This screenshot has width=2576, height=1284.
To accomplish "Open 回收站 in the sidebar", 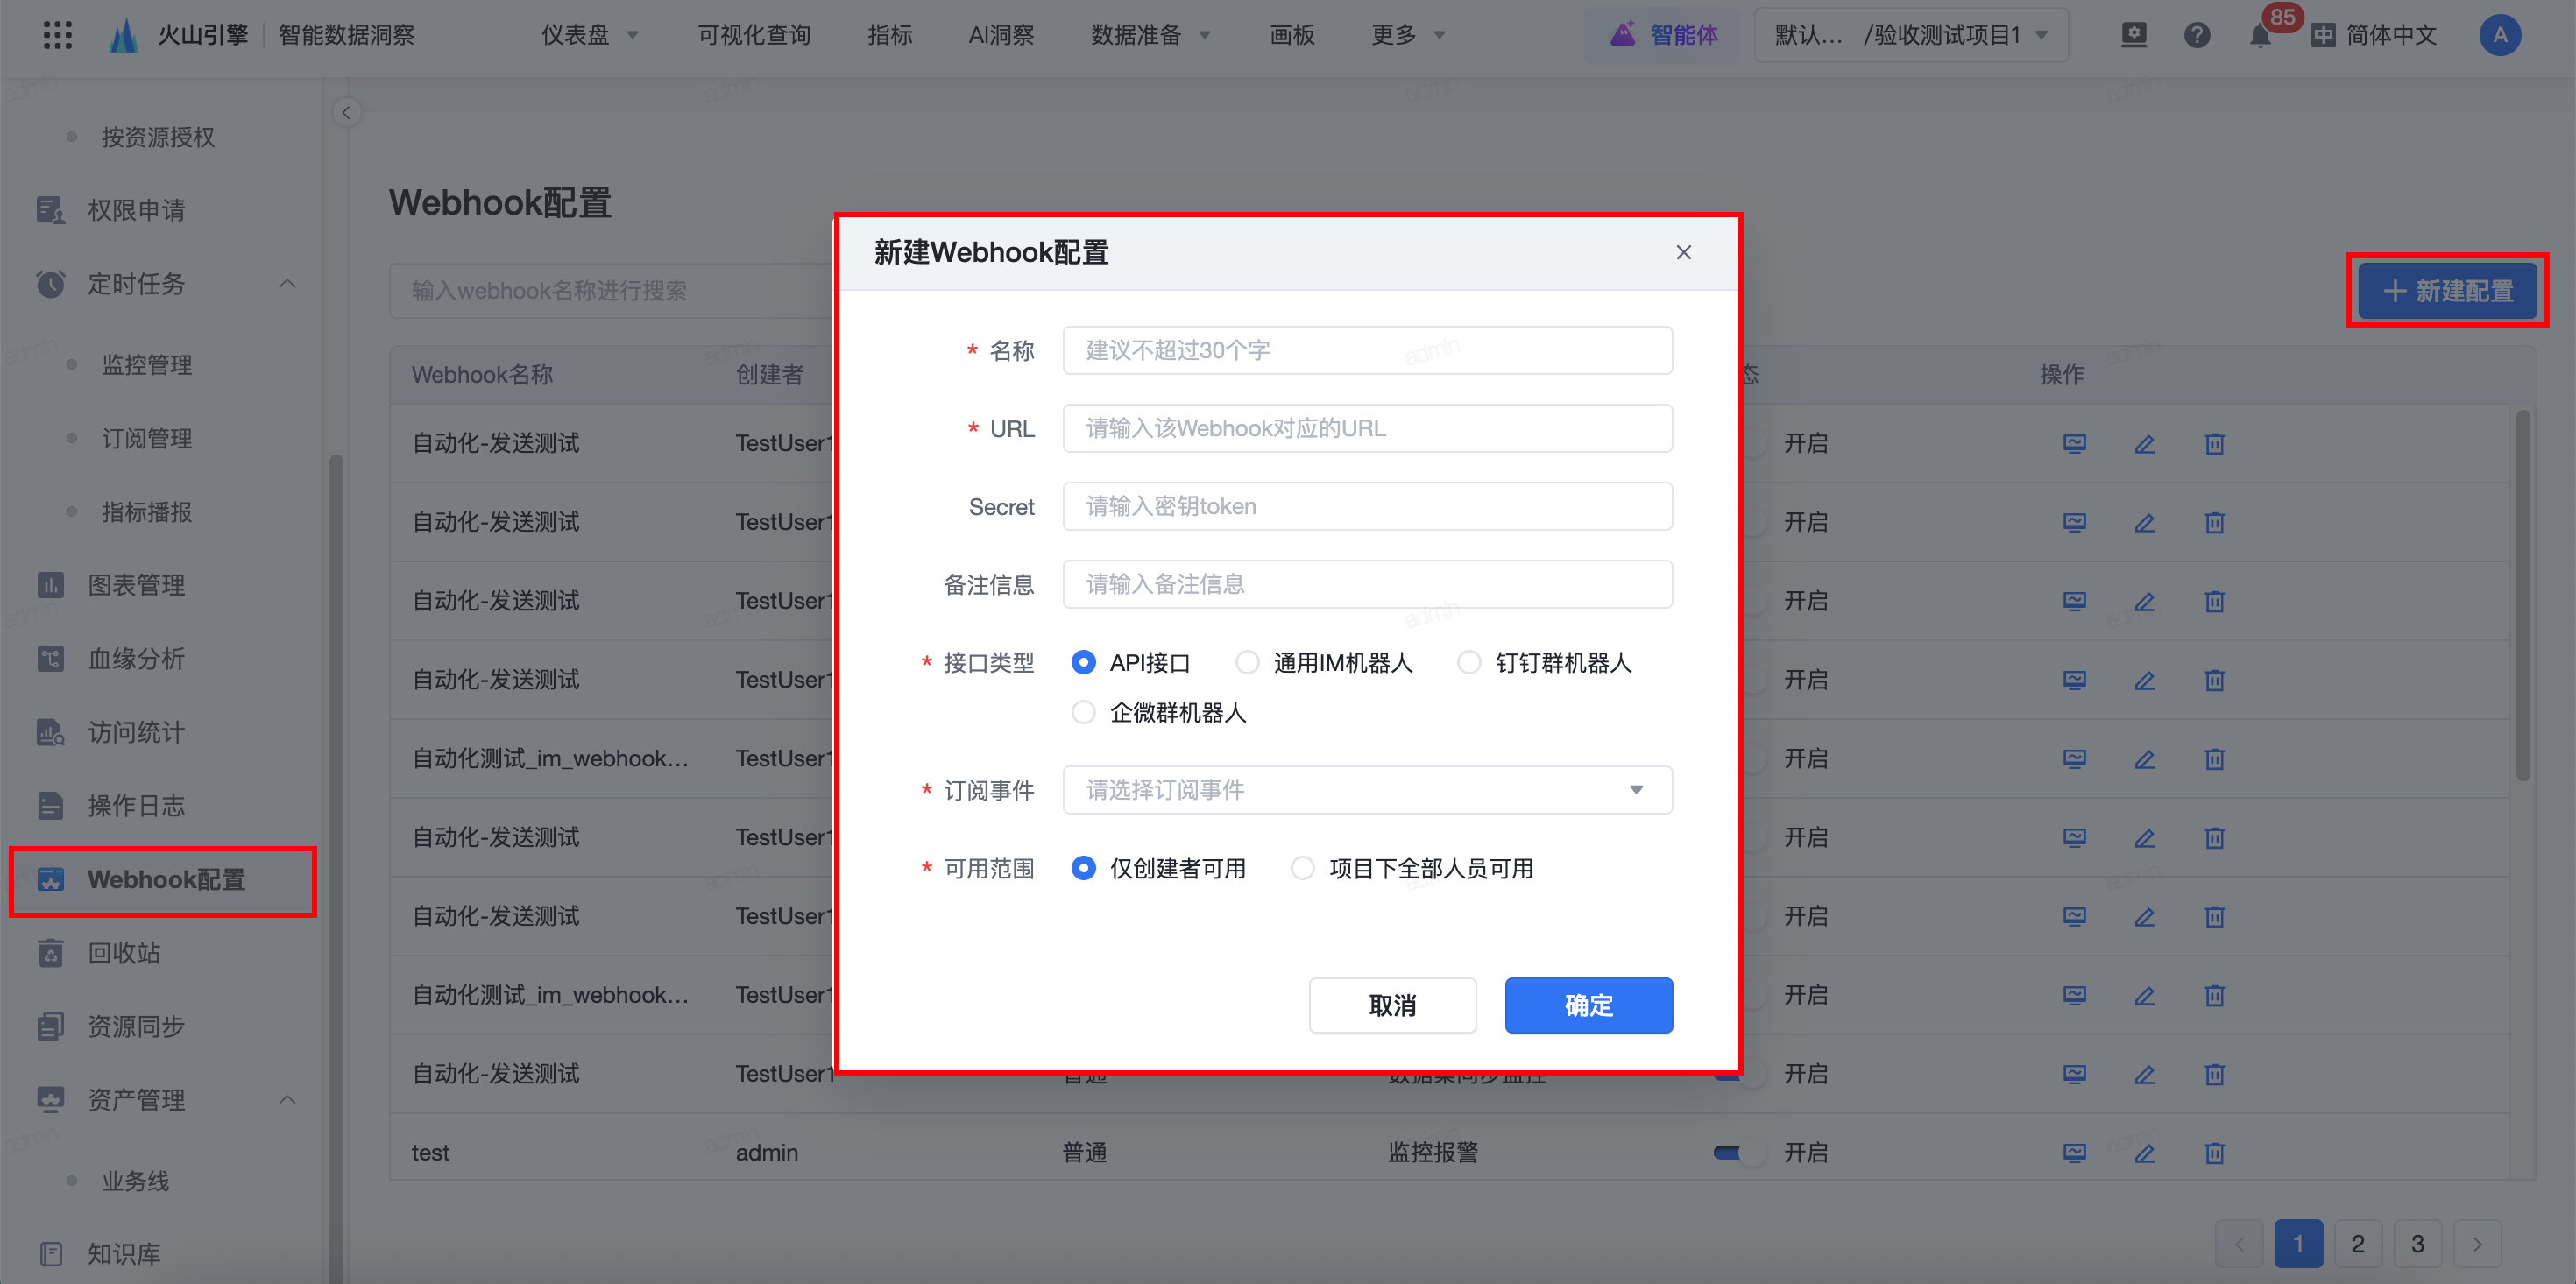I will point(124,953).
